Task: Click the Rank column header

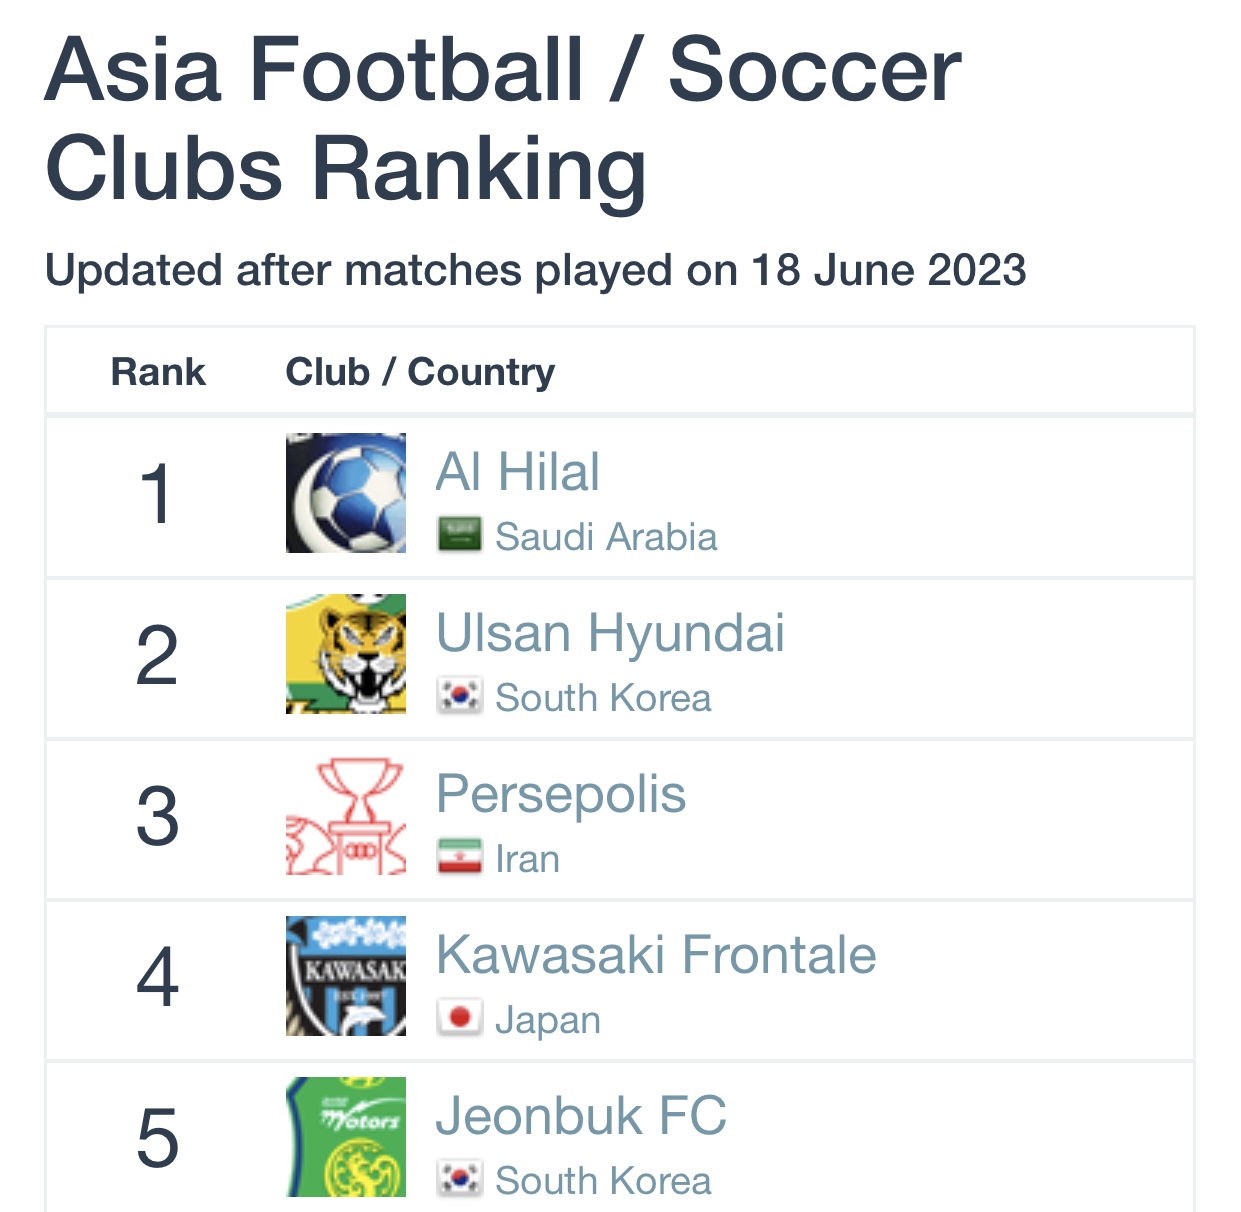Action: (x=158, y=372)
